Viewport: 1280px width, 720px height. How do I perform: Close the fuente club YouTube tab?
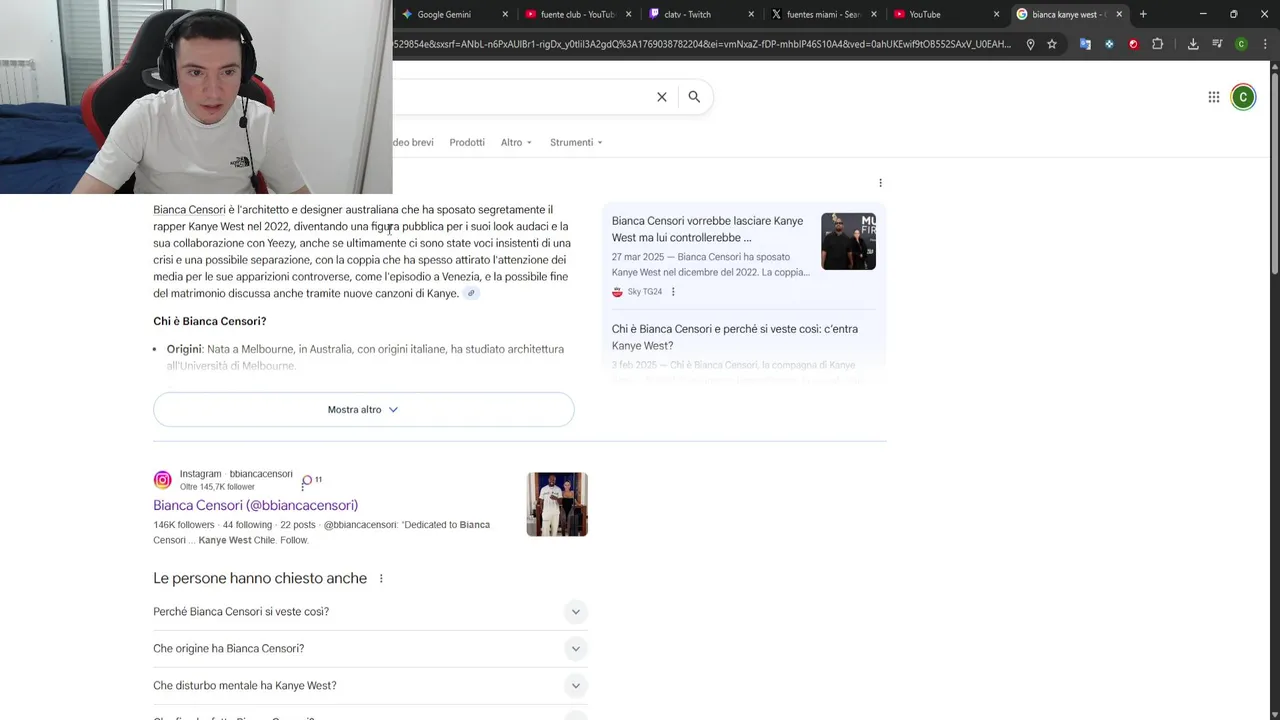click(628, 14)
